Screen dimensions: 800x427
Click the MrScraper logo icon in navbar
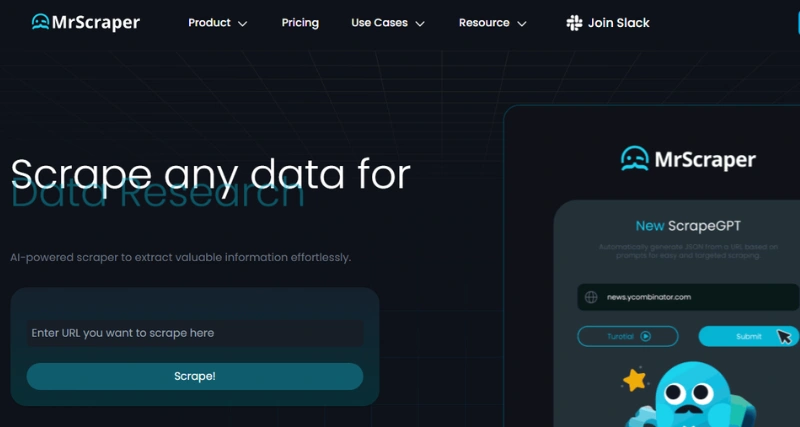(x=40, y=22)
